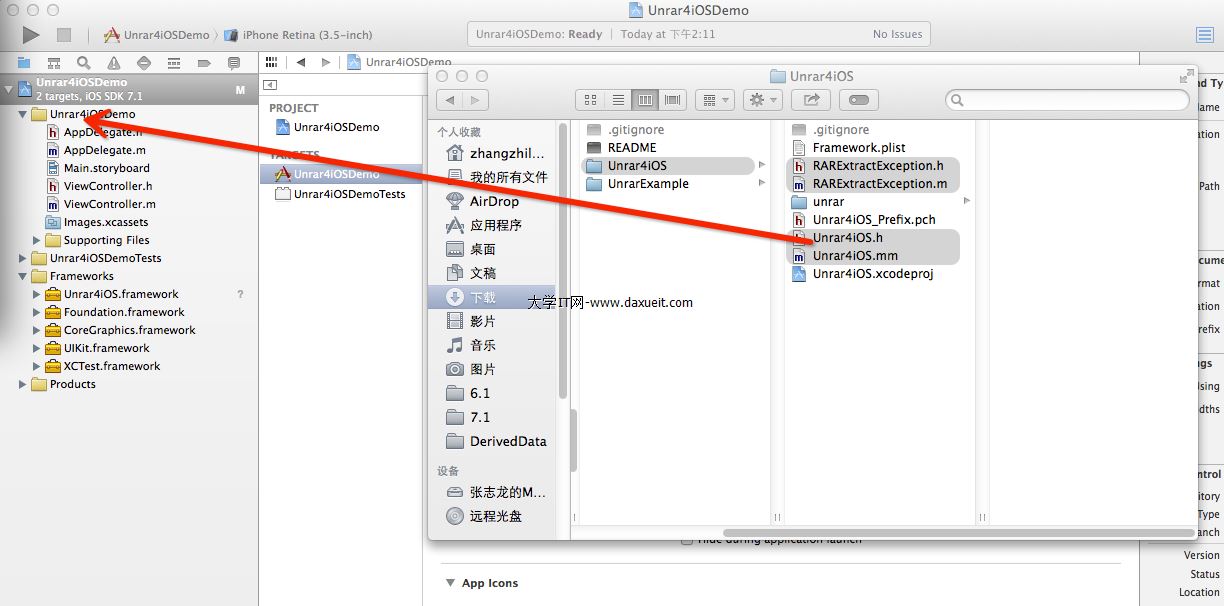The width and height of the screenshot is (1224, 606).
Task: Expand the Unrar4iOSDemoTests group
Action: coord(23,258)
